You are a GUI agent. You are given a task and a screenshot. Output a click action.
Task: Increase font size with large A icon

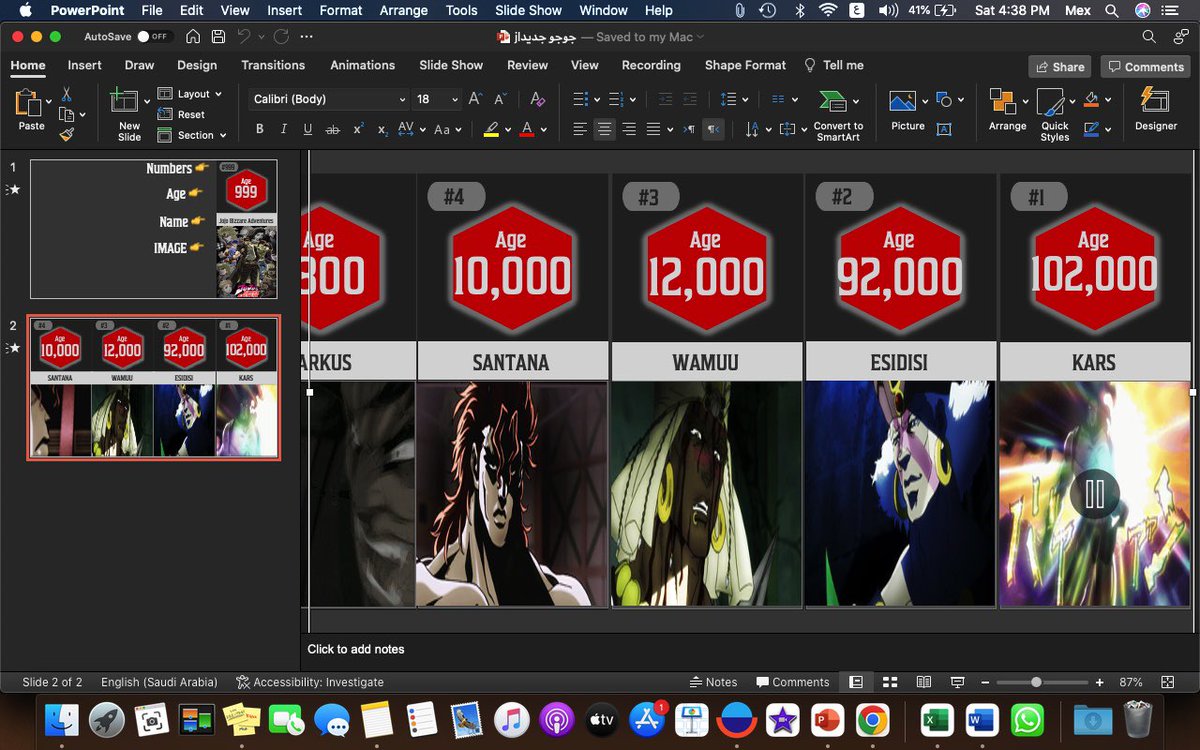click(475, 99)
